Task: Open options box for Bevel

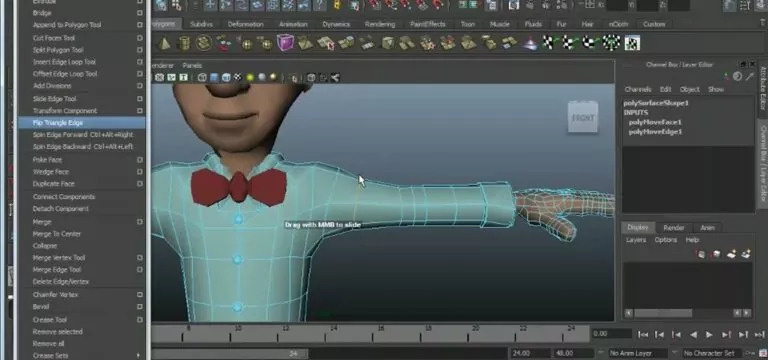Action: coord(140,307)
